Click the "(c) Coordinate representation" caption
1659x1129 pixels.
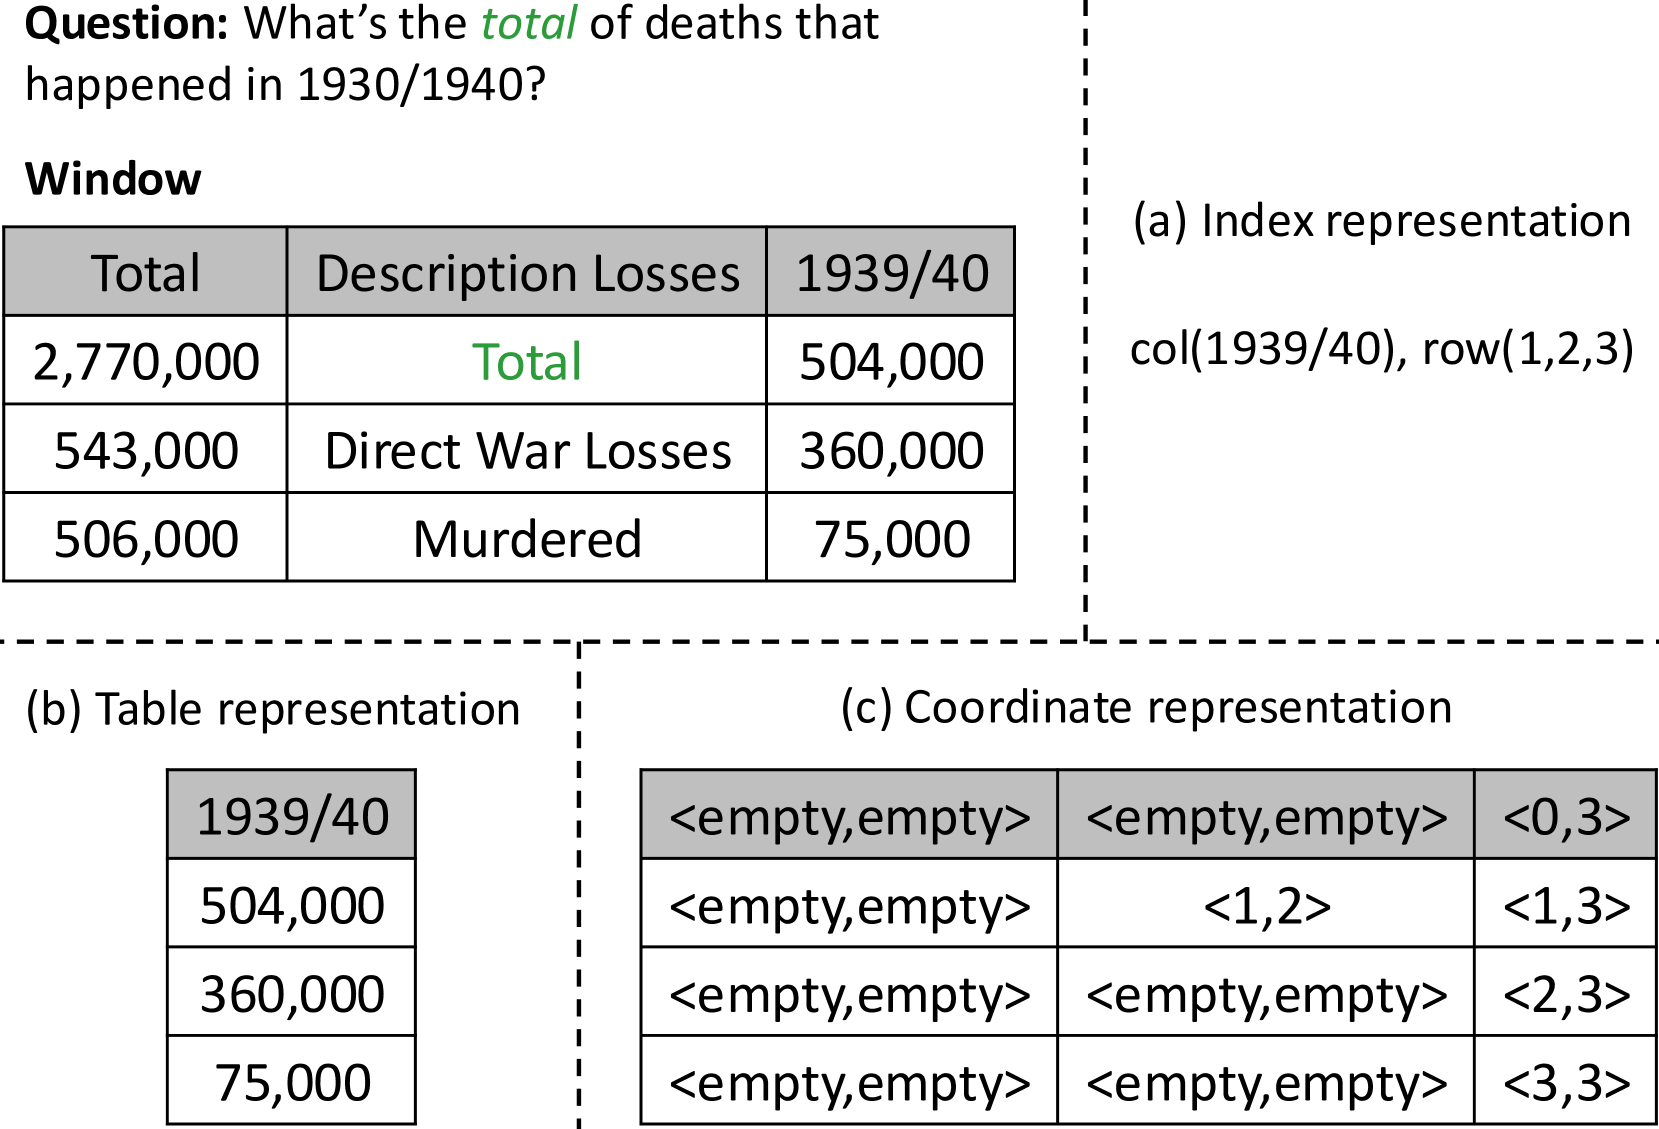(1146, 707)
